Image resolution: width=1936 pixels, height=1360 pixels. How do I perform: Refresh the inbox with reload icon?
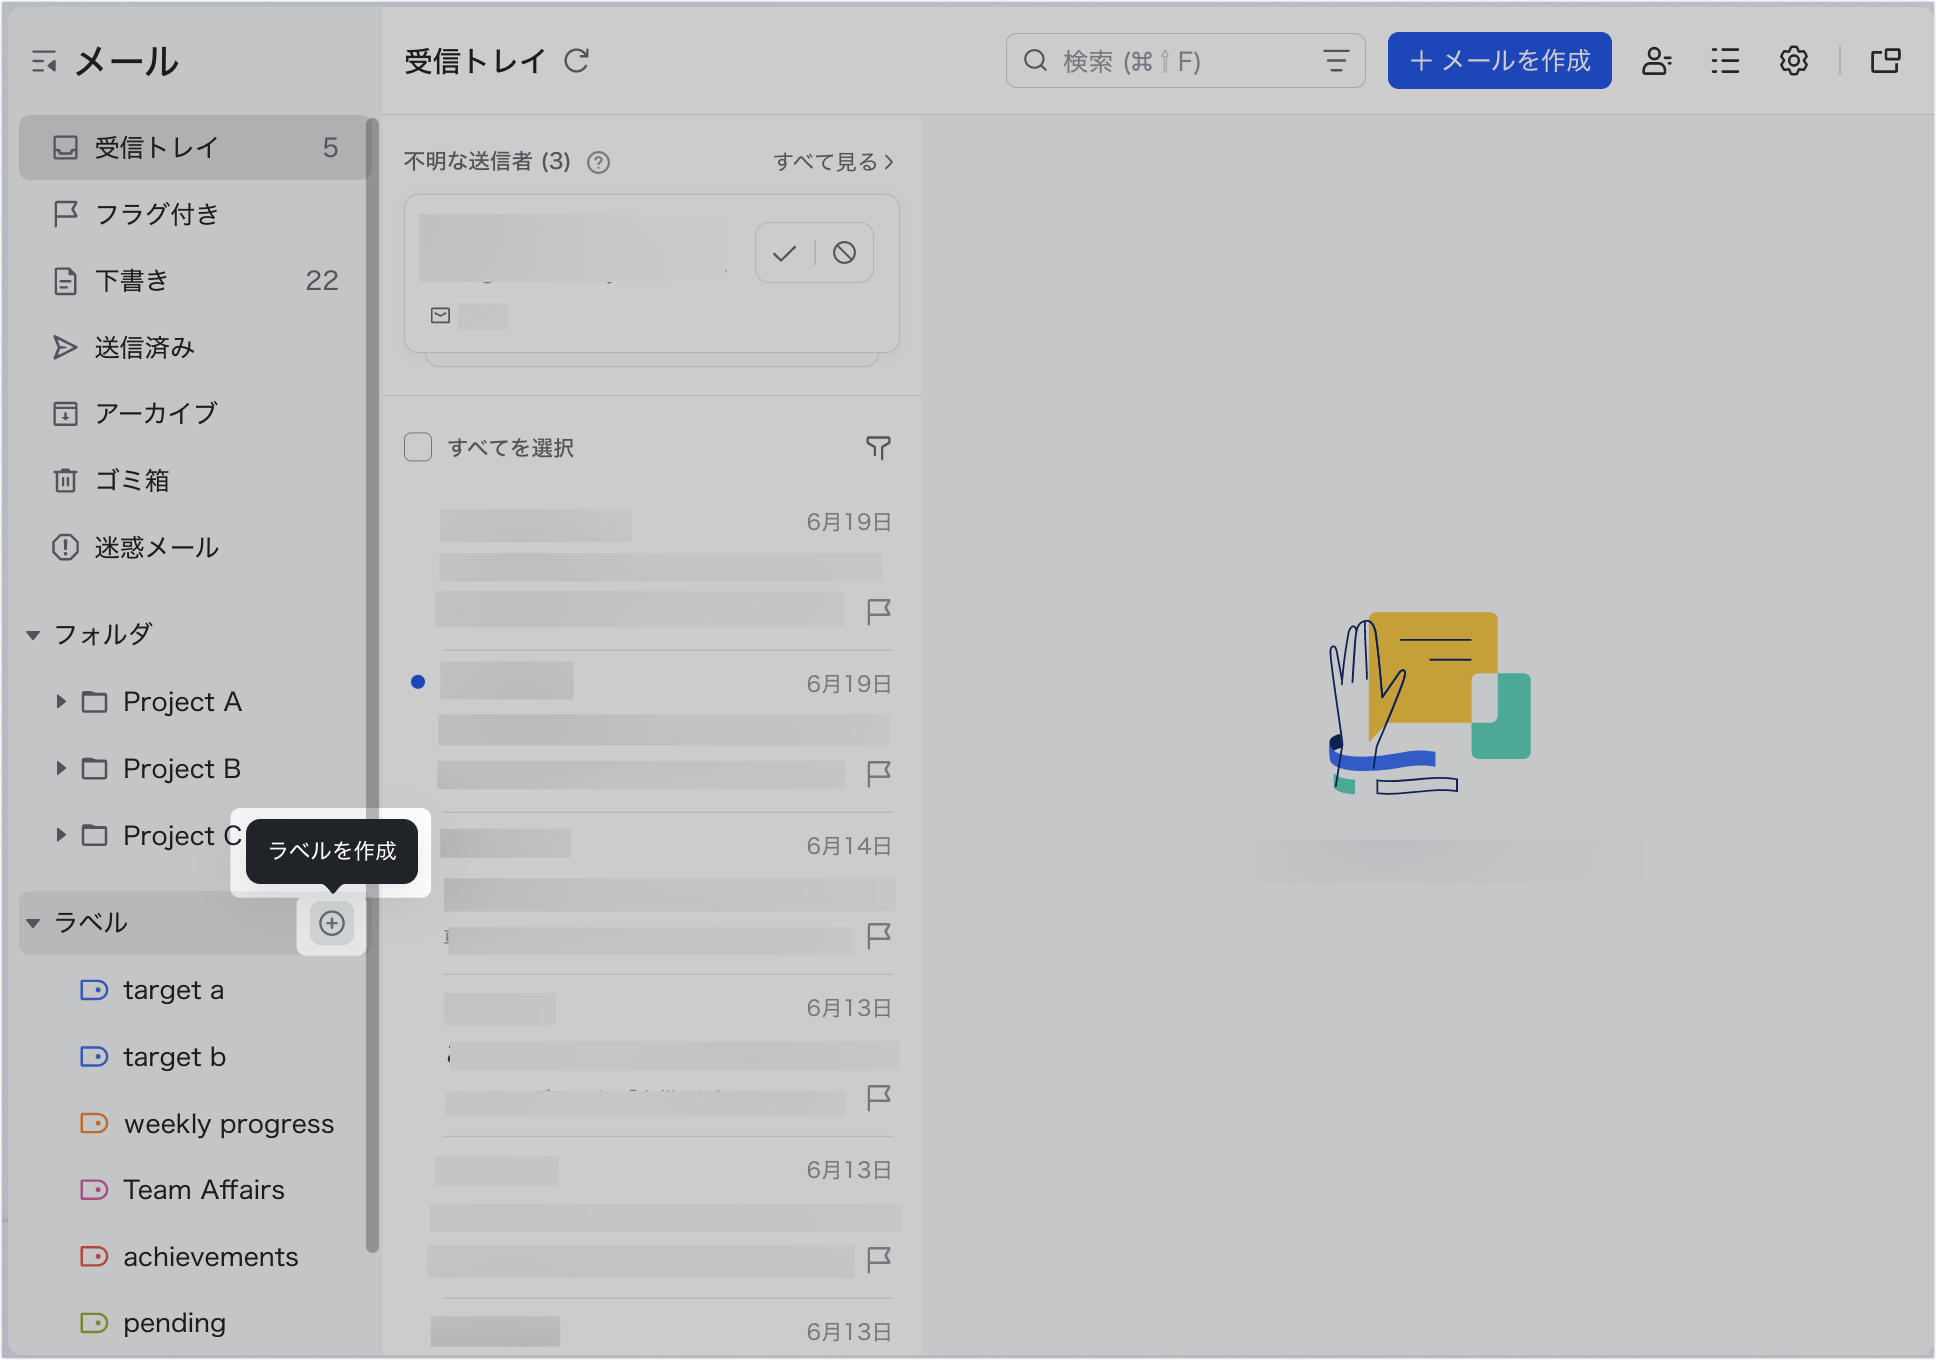(x=577, y=61)
